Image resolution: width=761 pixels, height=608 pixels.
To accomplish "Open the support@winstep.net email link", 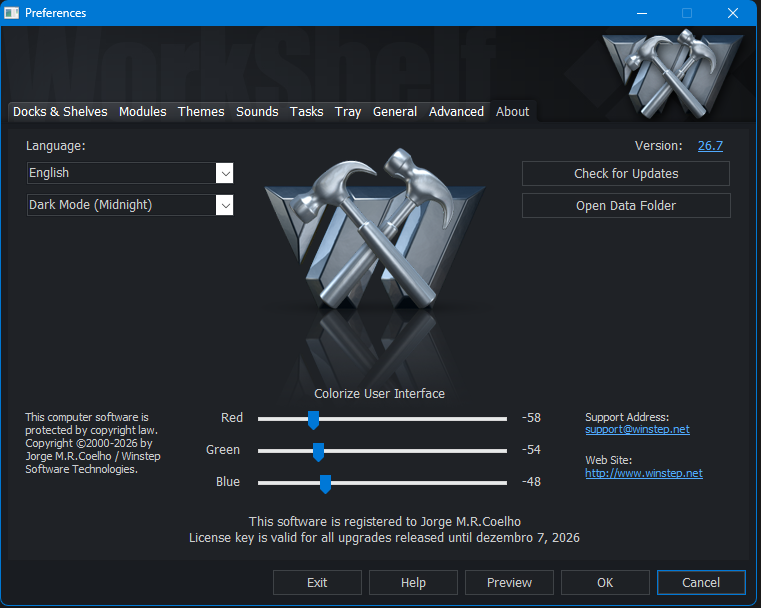I will (x=637, y=429).
